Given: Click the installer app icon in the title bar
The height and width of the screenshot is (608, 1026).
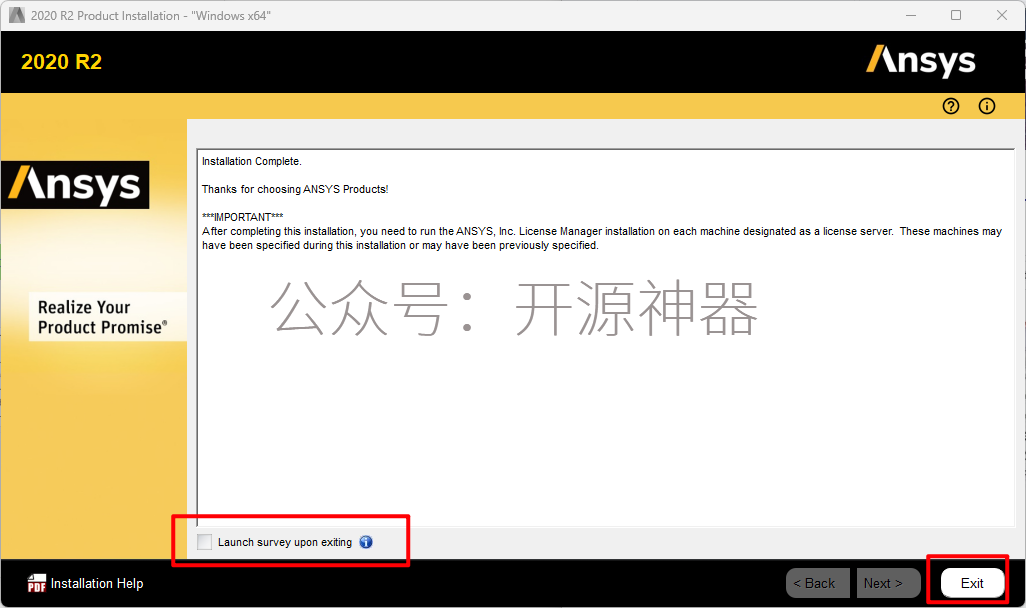Looking at the screenshot, I should [16, 15].
